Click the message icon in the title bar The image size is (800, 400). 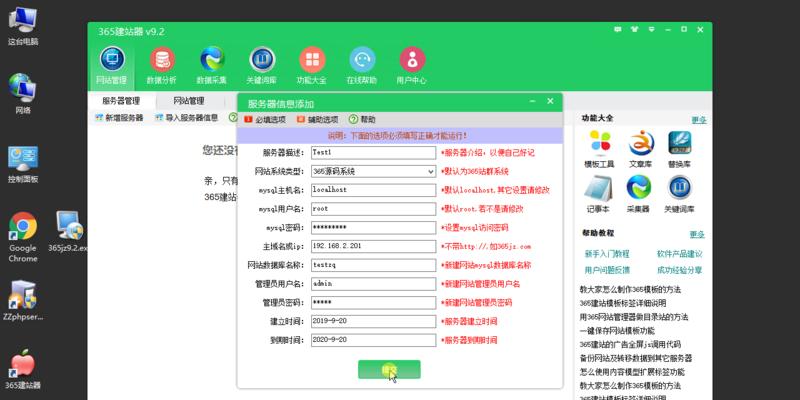point(618,30)
